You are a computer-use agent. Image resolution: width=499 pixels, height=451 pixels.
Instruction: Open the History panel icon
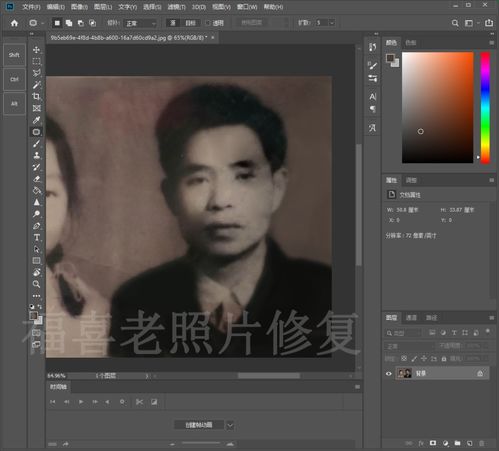click(x=373, y=47)
